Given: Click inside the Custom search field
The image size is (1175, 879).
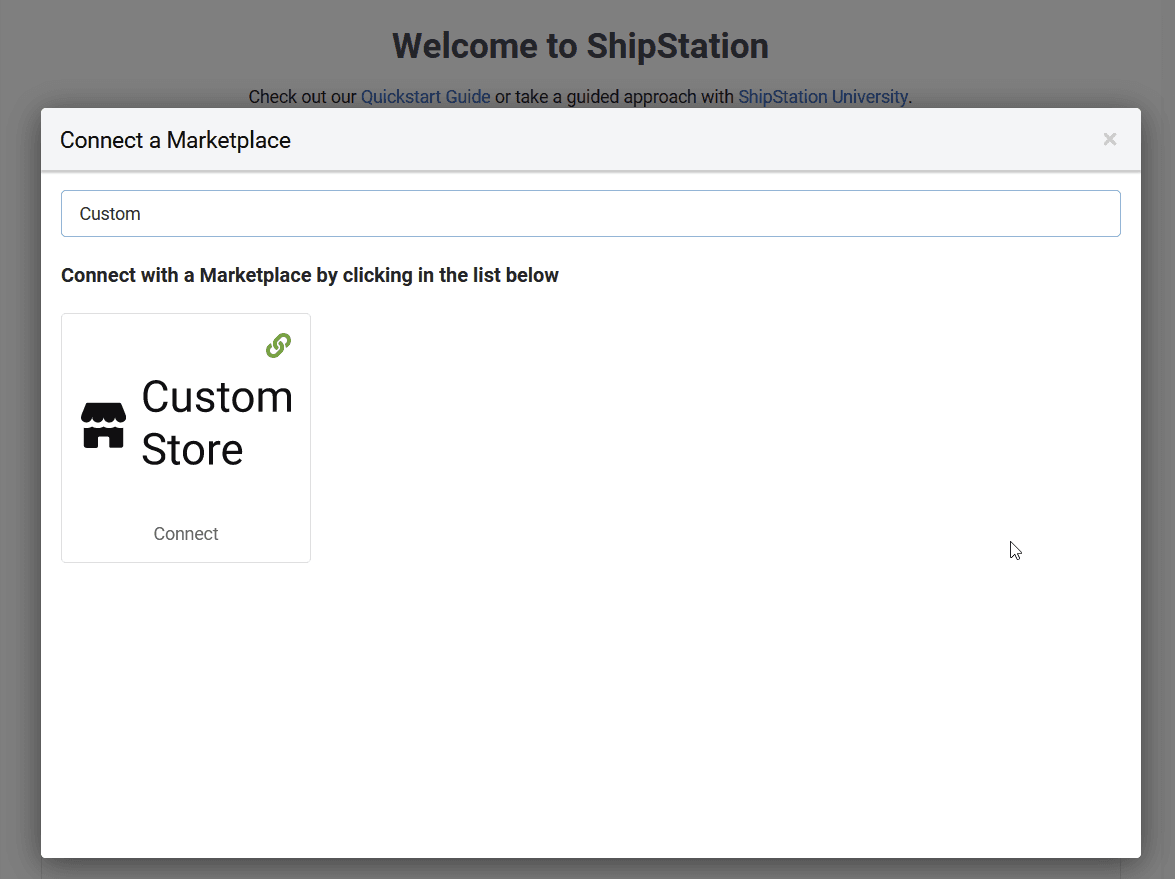Looking at the screenshot, I should [590, 213].
